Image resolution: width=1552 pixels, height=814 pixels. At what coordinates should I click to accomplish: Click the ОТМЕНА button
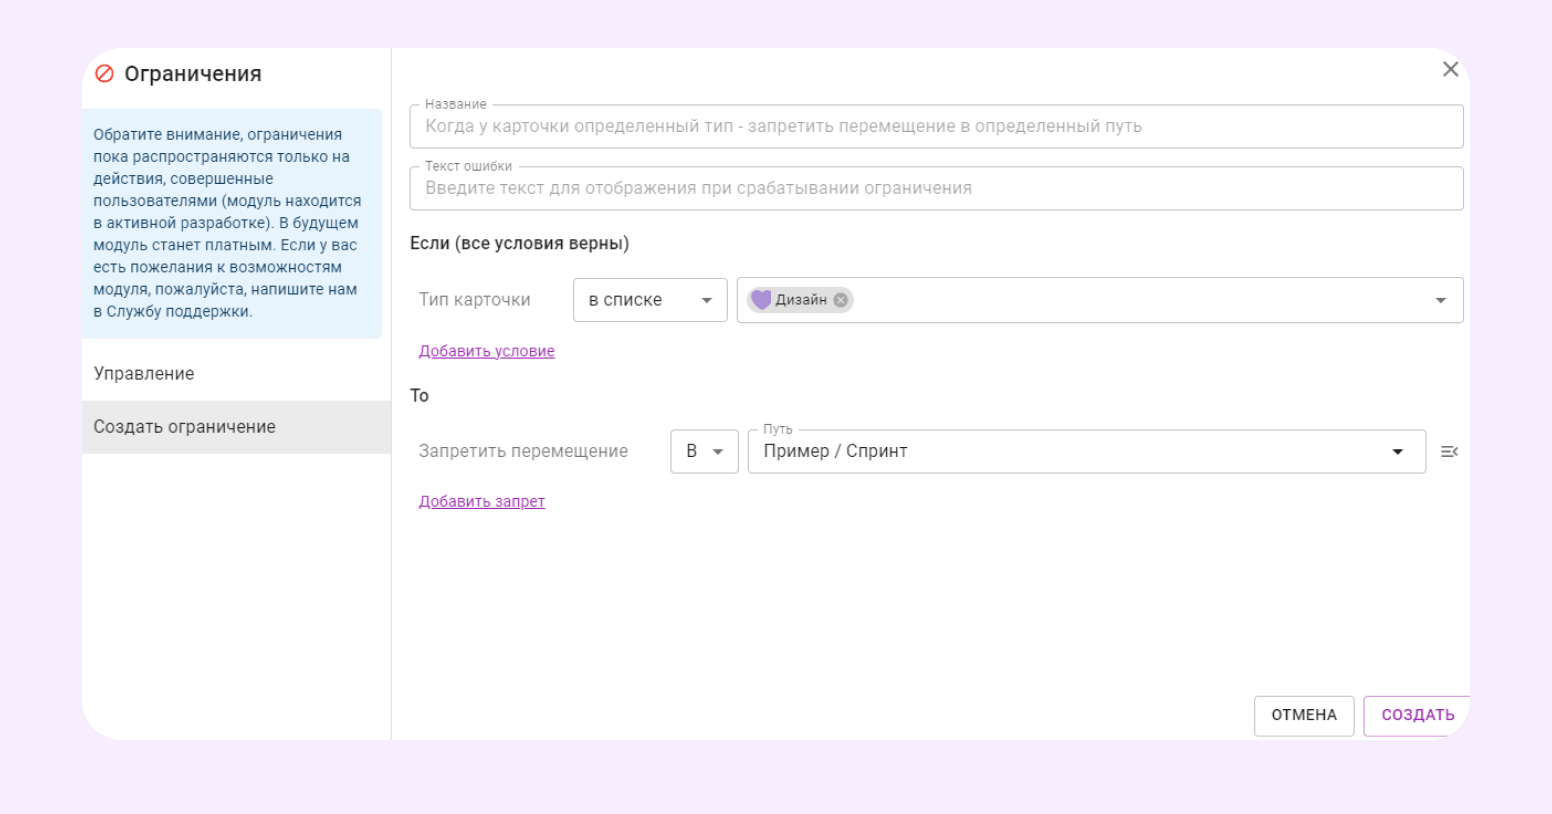(x=1304, y=715)
